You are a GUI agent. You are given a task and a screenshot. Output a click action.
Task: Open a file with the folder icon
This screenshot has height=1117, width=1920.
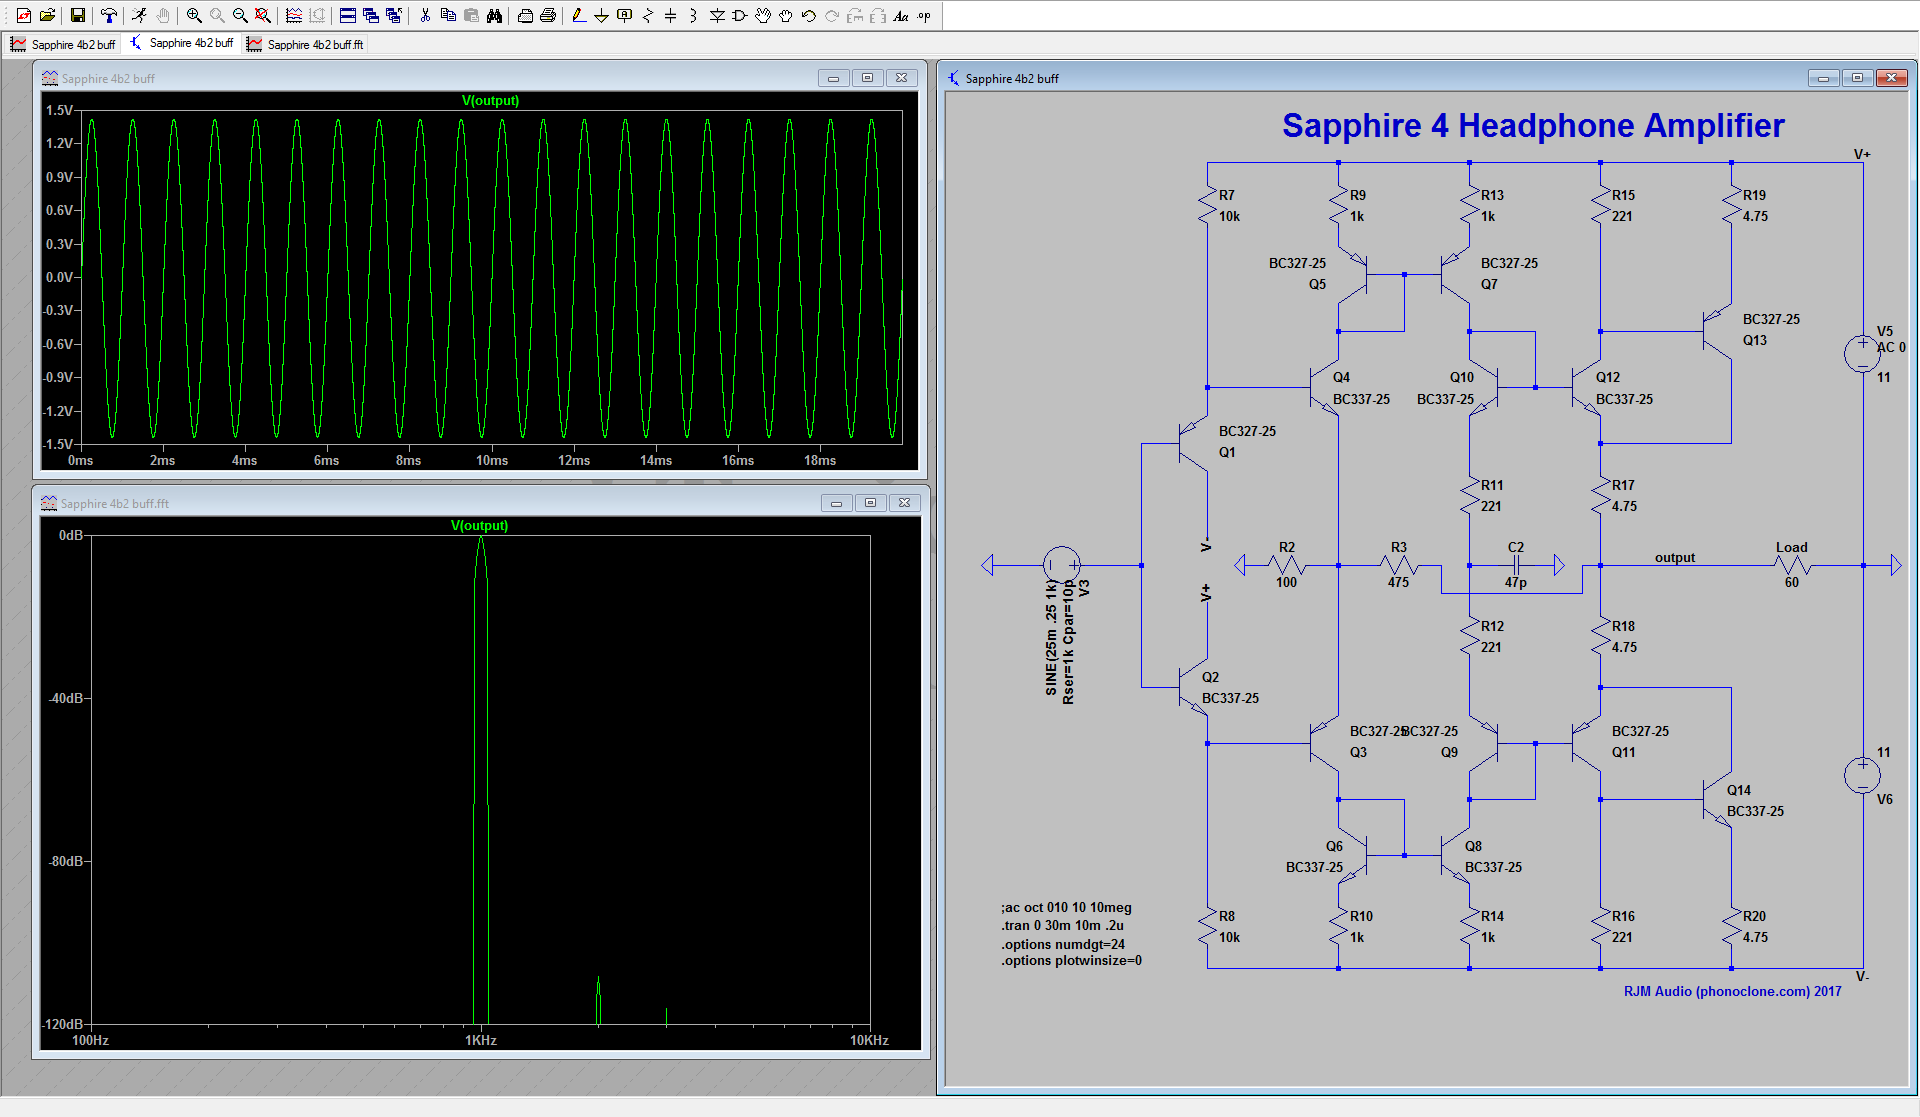click(47, 15)
